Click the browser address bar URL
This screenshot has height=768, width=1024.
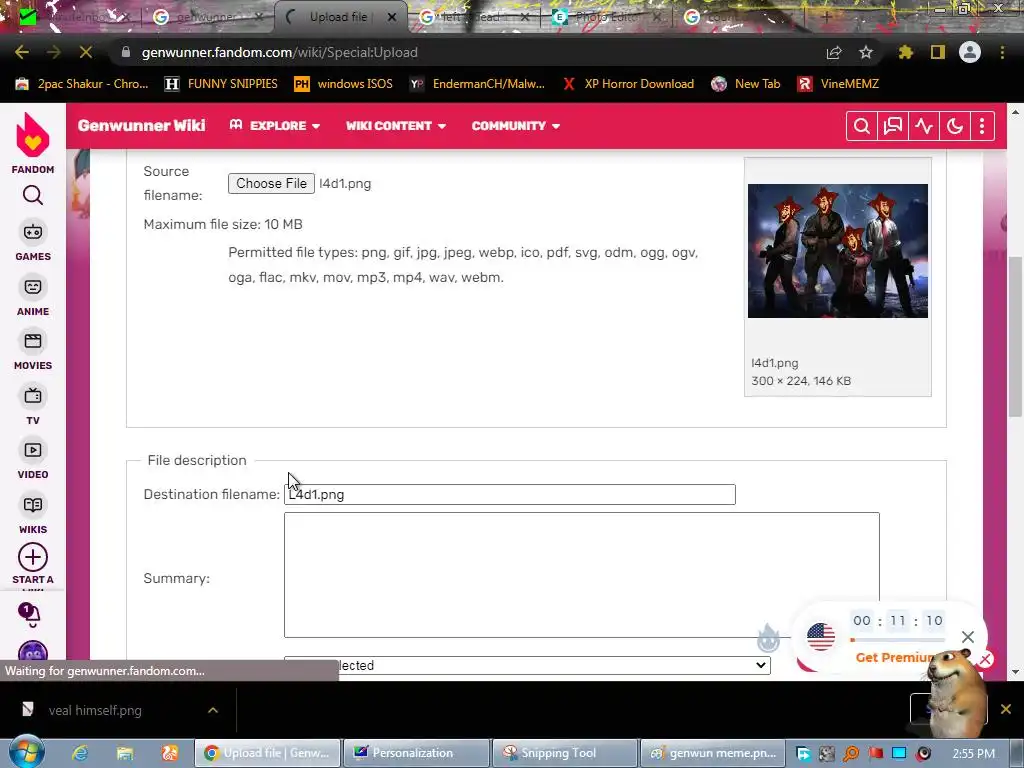[x=280, y=52]
